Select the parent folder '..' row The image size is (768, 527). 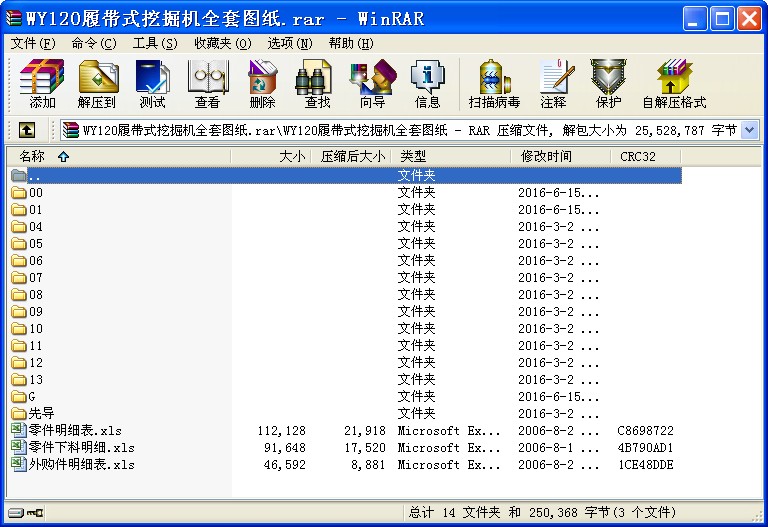tap(345, 175)
